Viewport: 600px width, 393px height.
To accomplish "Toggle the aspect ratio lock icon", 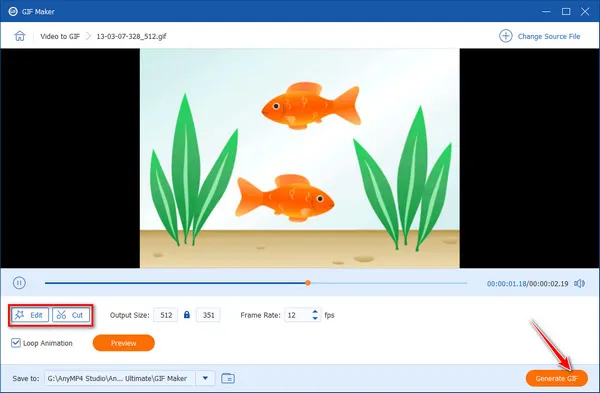I will pos(187,315).
